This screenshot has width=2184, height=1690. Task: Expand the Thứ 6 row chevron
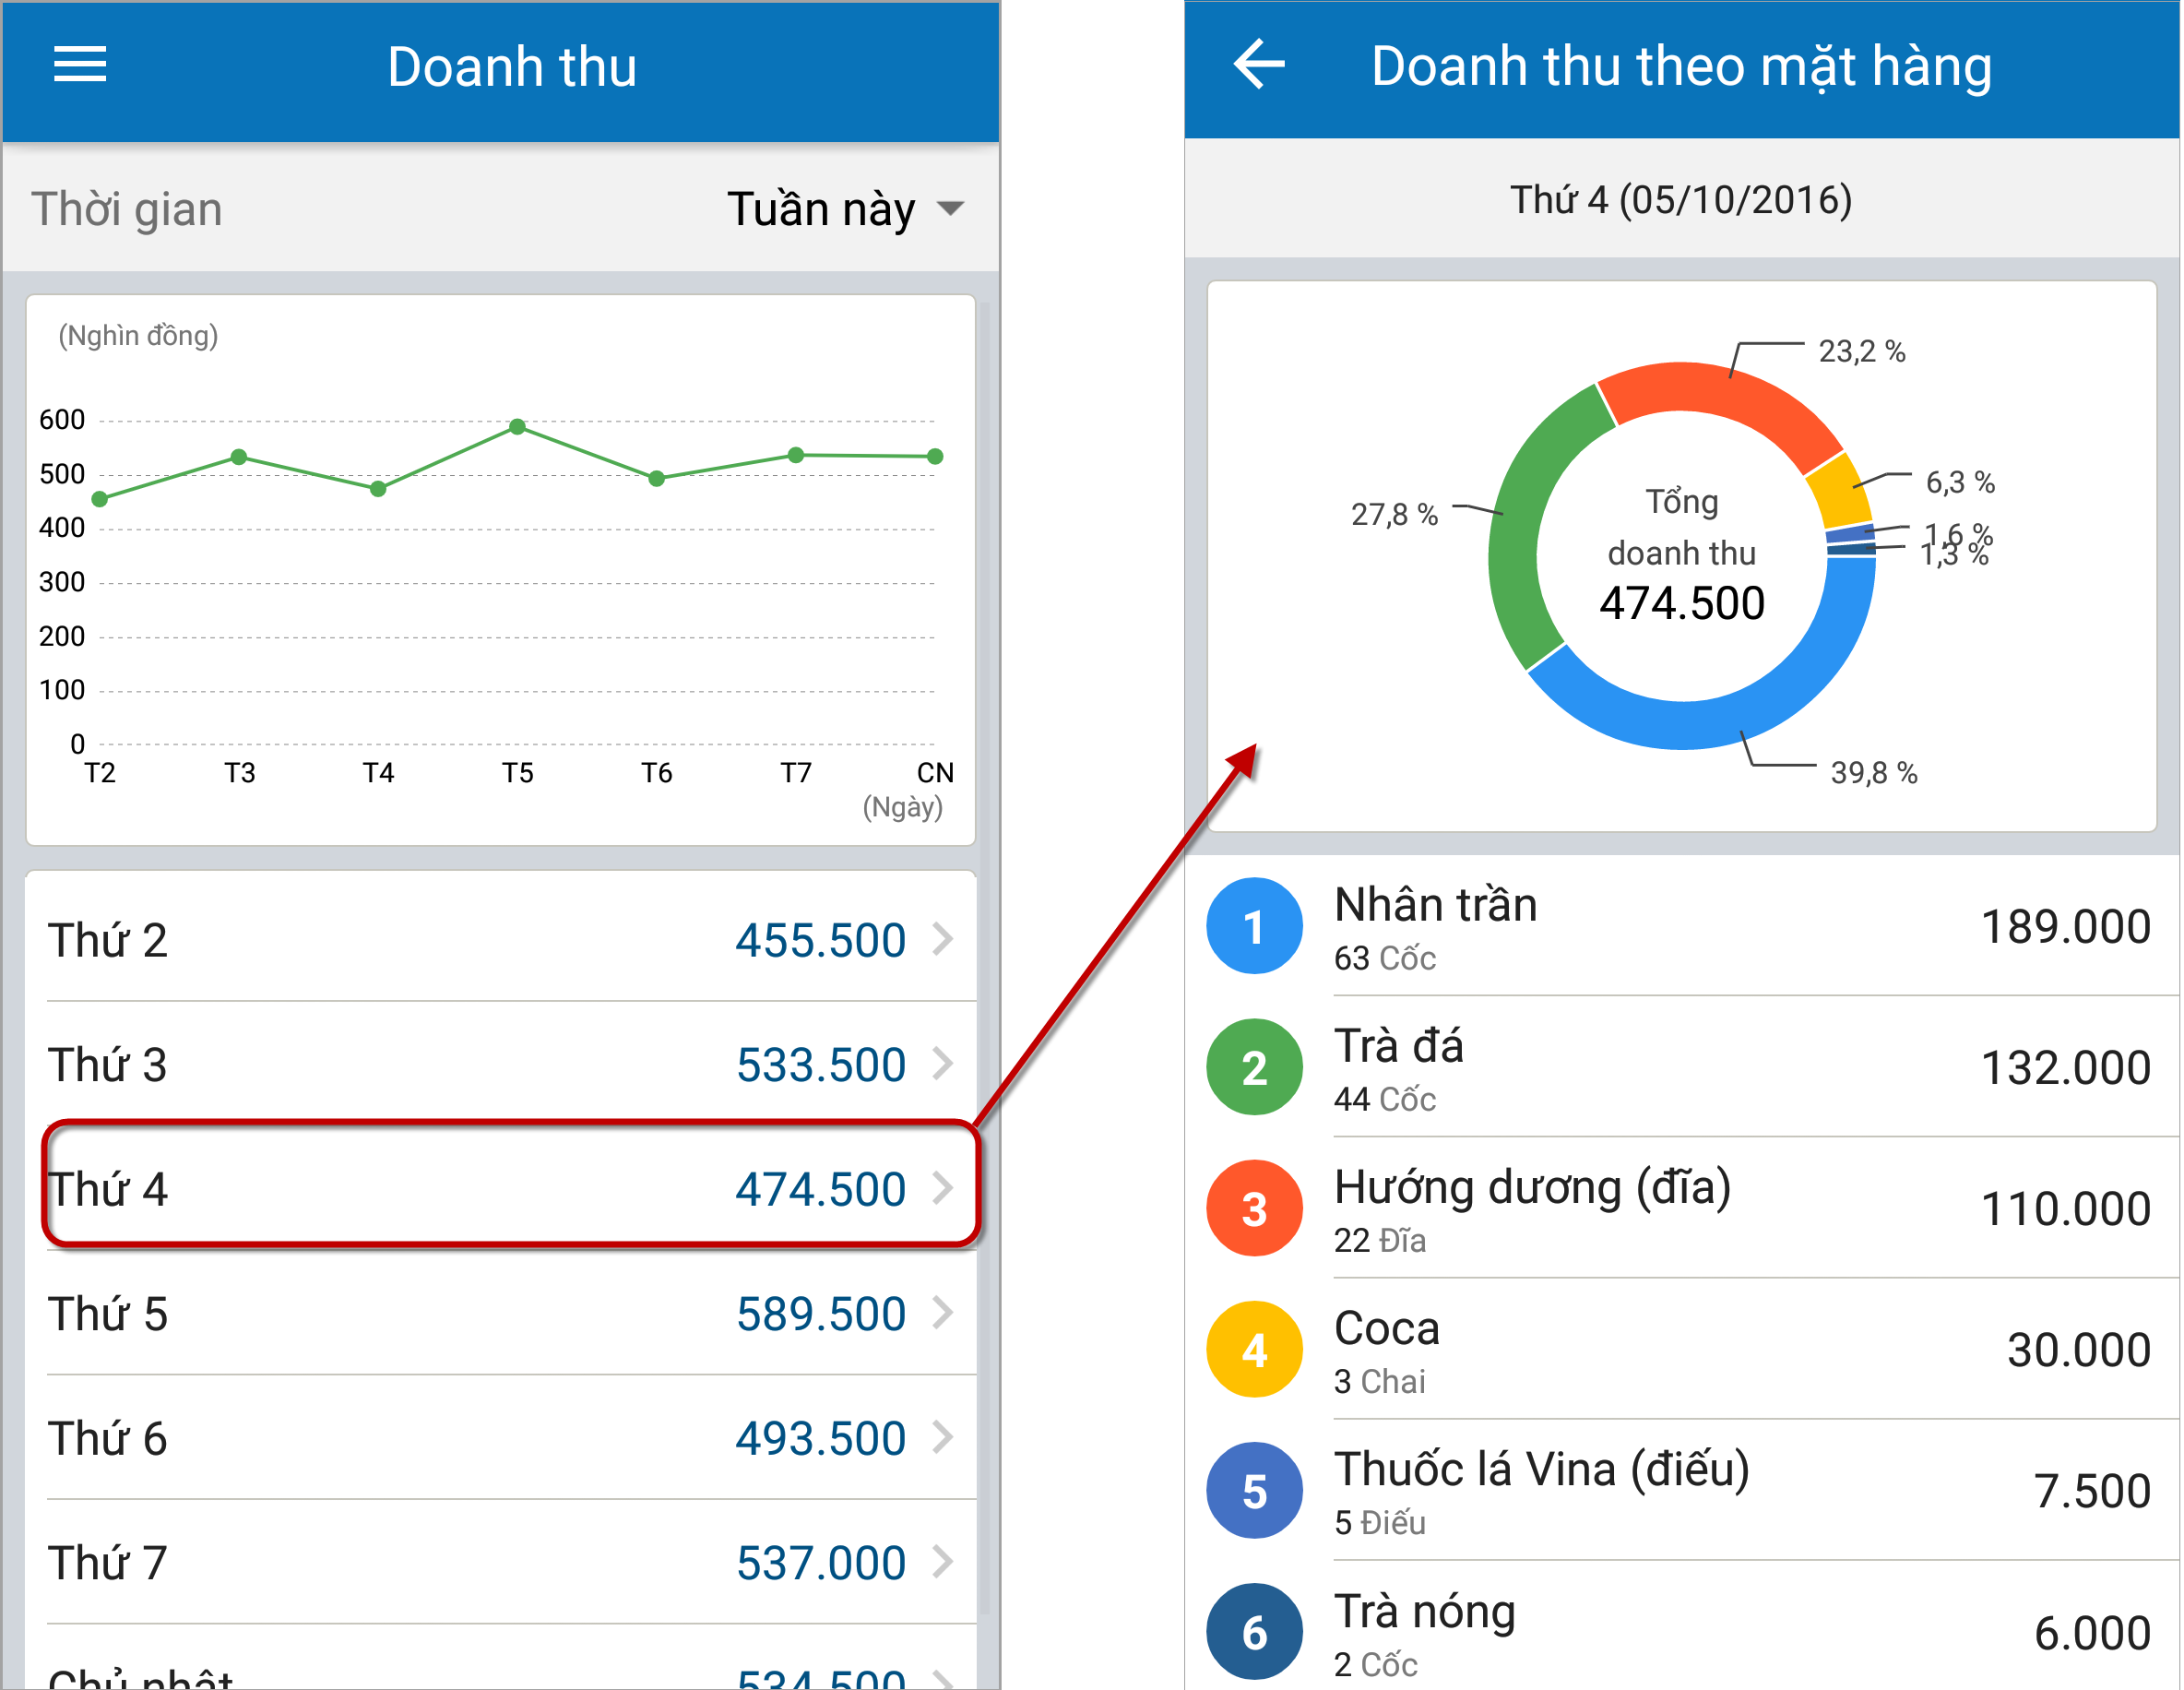[x=942, y=1437]
